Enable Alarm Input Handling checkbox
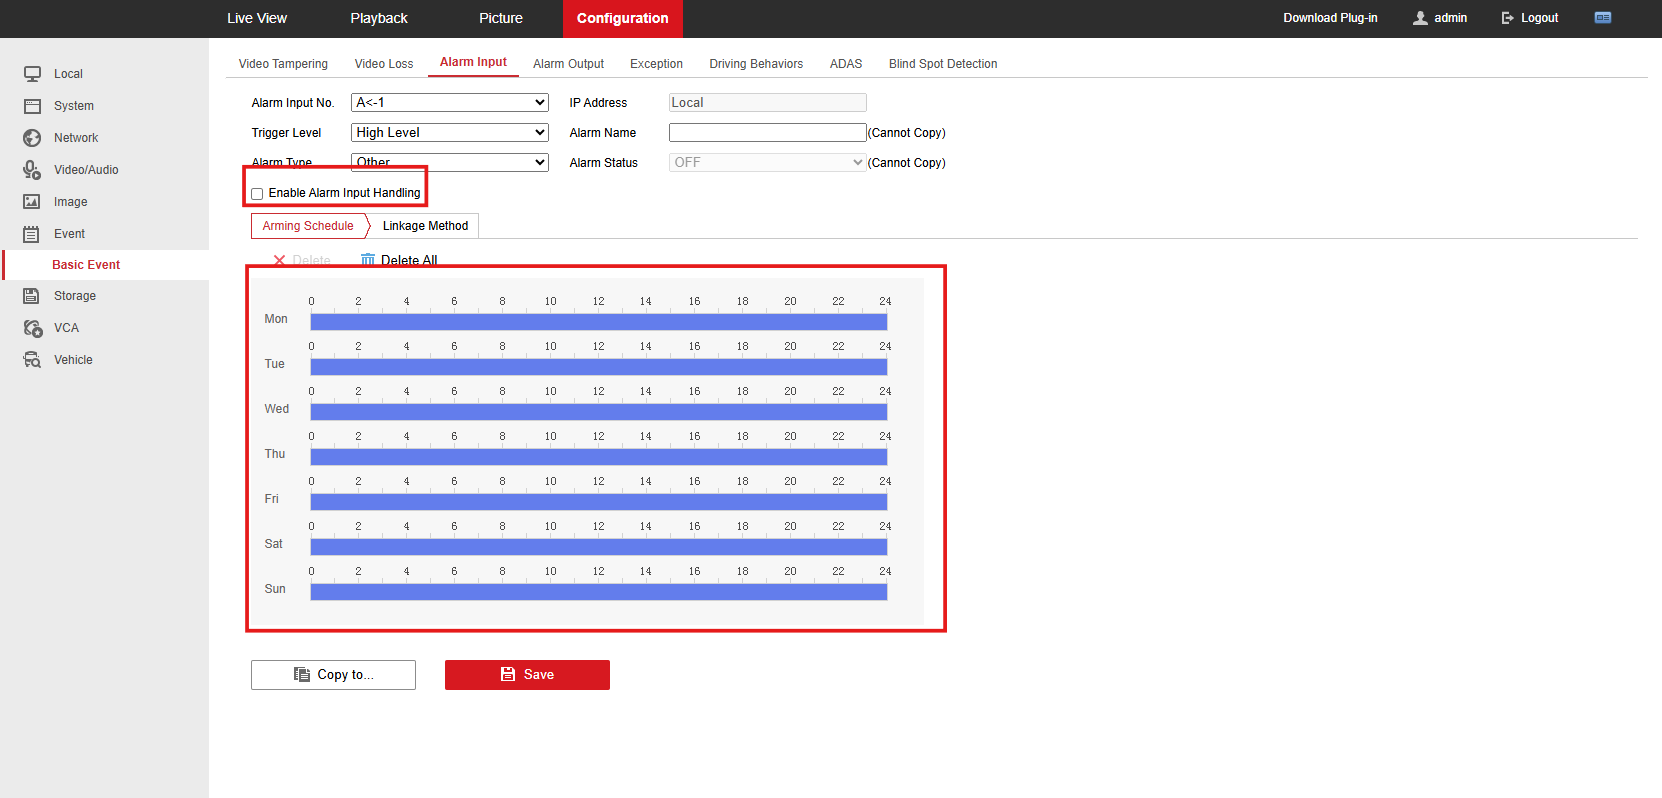 tap(257, 194)
